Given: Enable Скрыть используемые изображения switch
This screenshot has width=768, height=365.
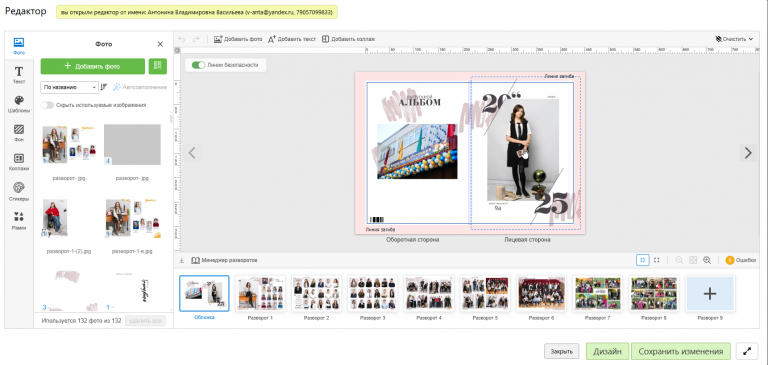Looking at the screenshot, I should (x=48, y=105).
